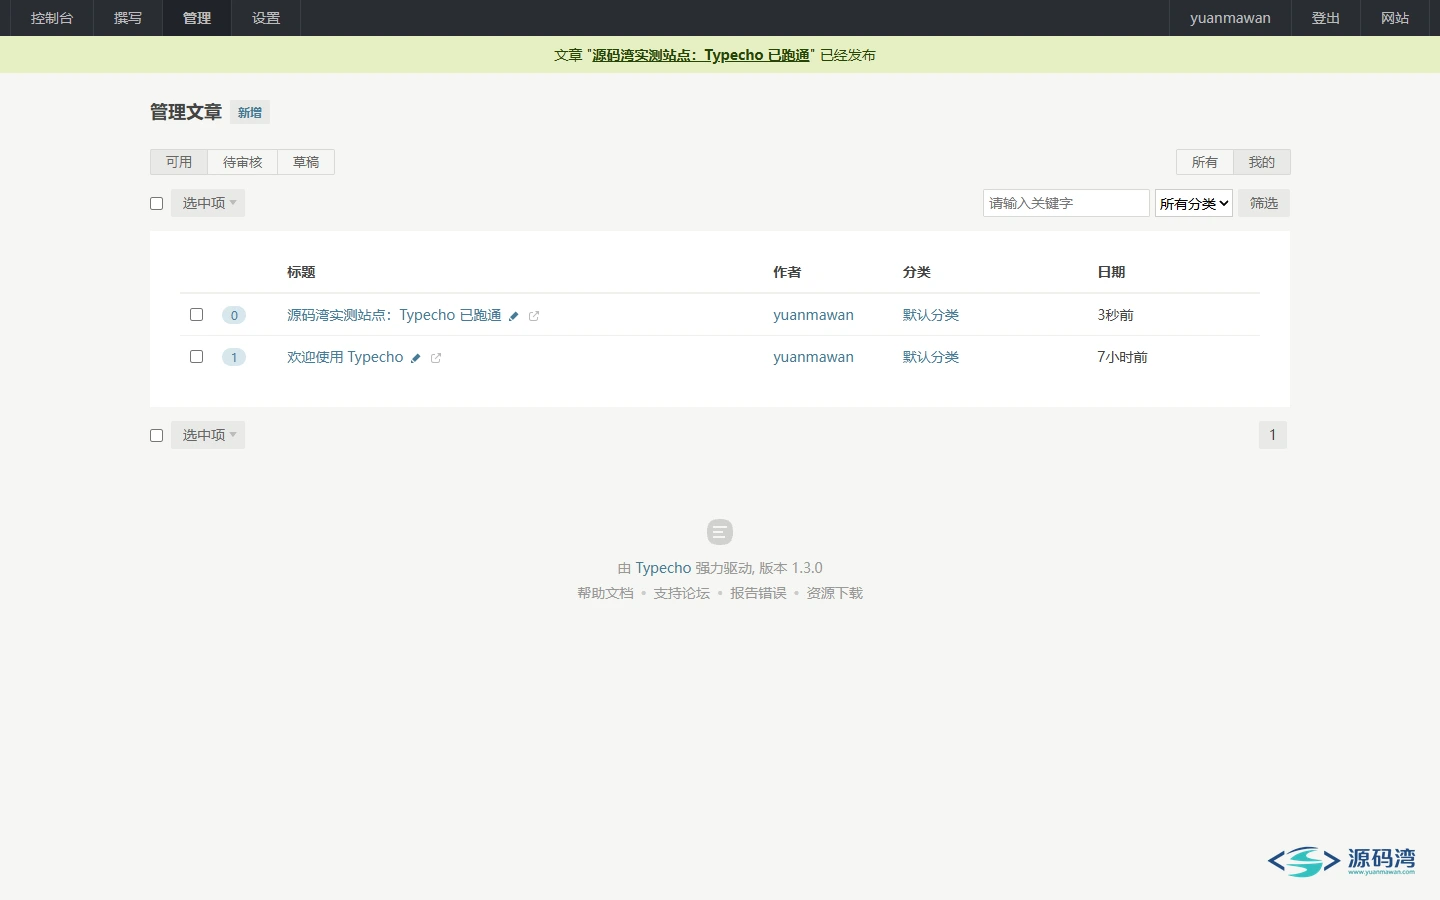Visit the 网站 site link
1440x900 pixels.
pos(1395,18)
